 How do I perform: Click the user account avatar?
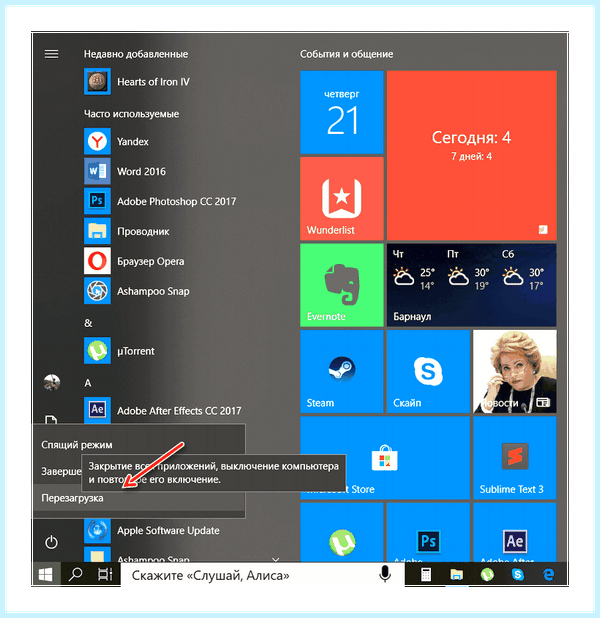(51, 382)
